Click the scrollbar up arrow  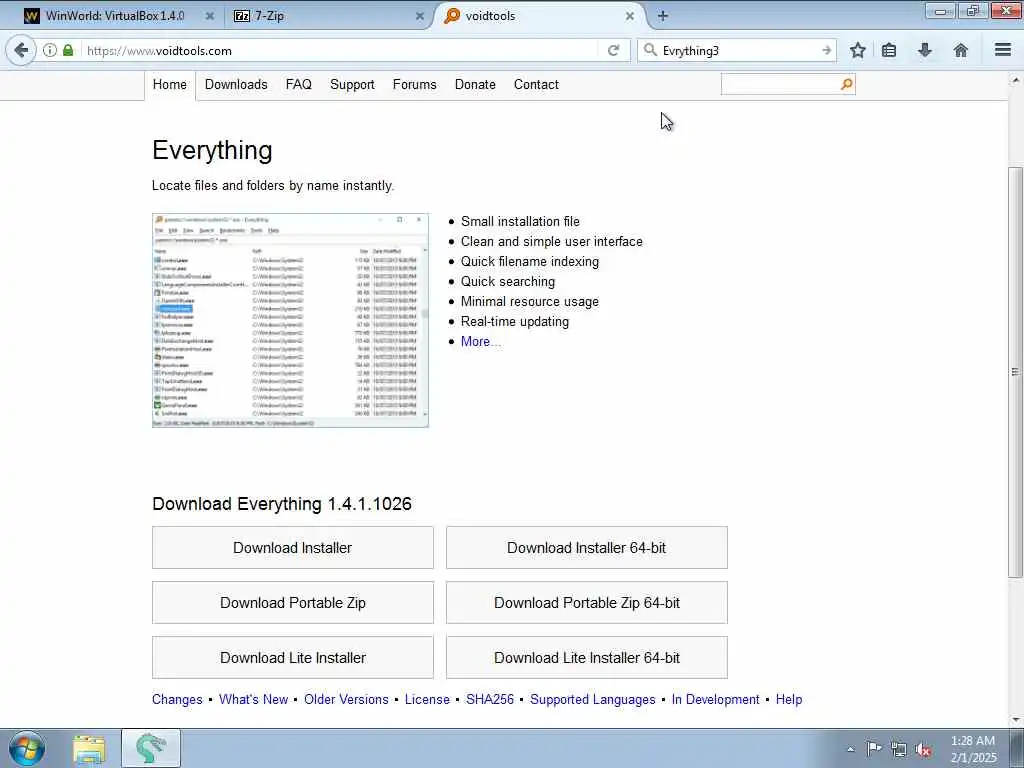(1015, 80)
